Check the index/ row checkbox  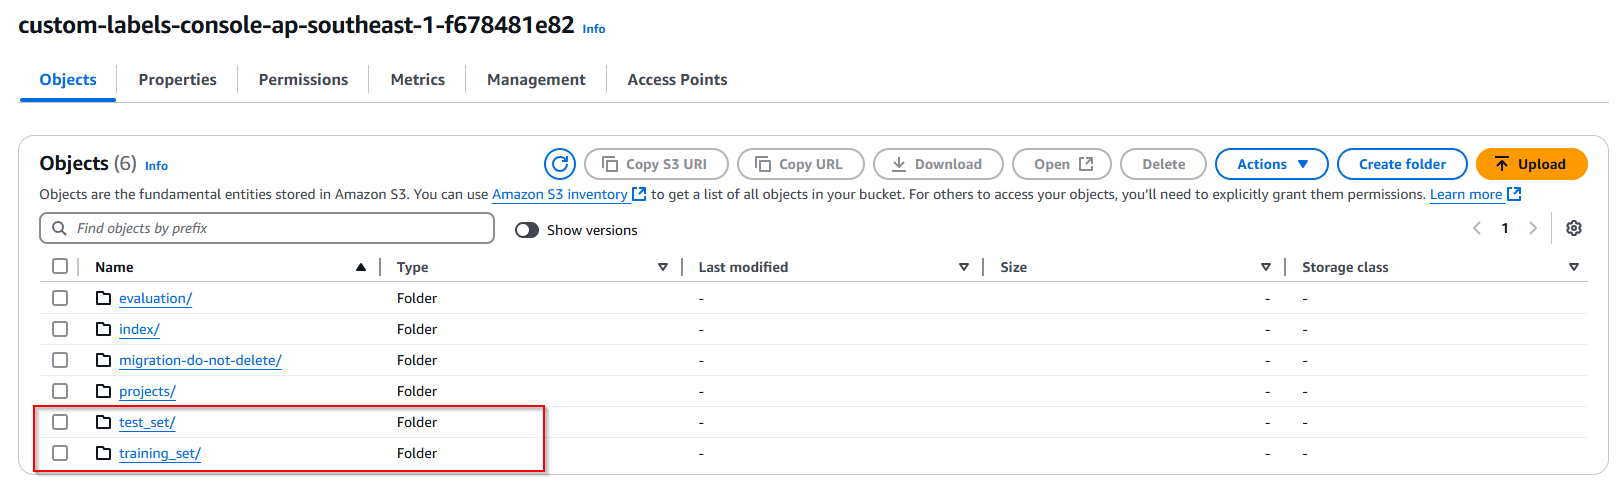60,329
